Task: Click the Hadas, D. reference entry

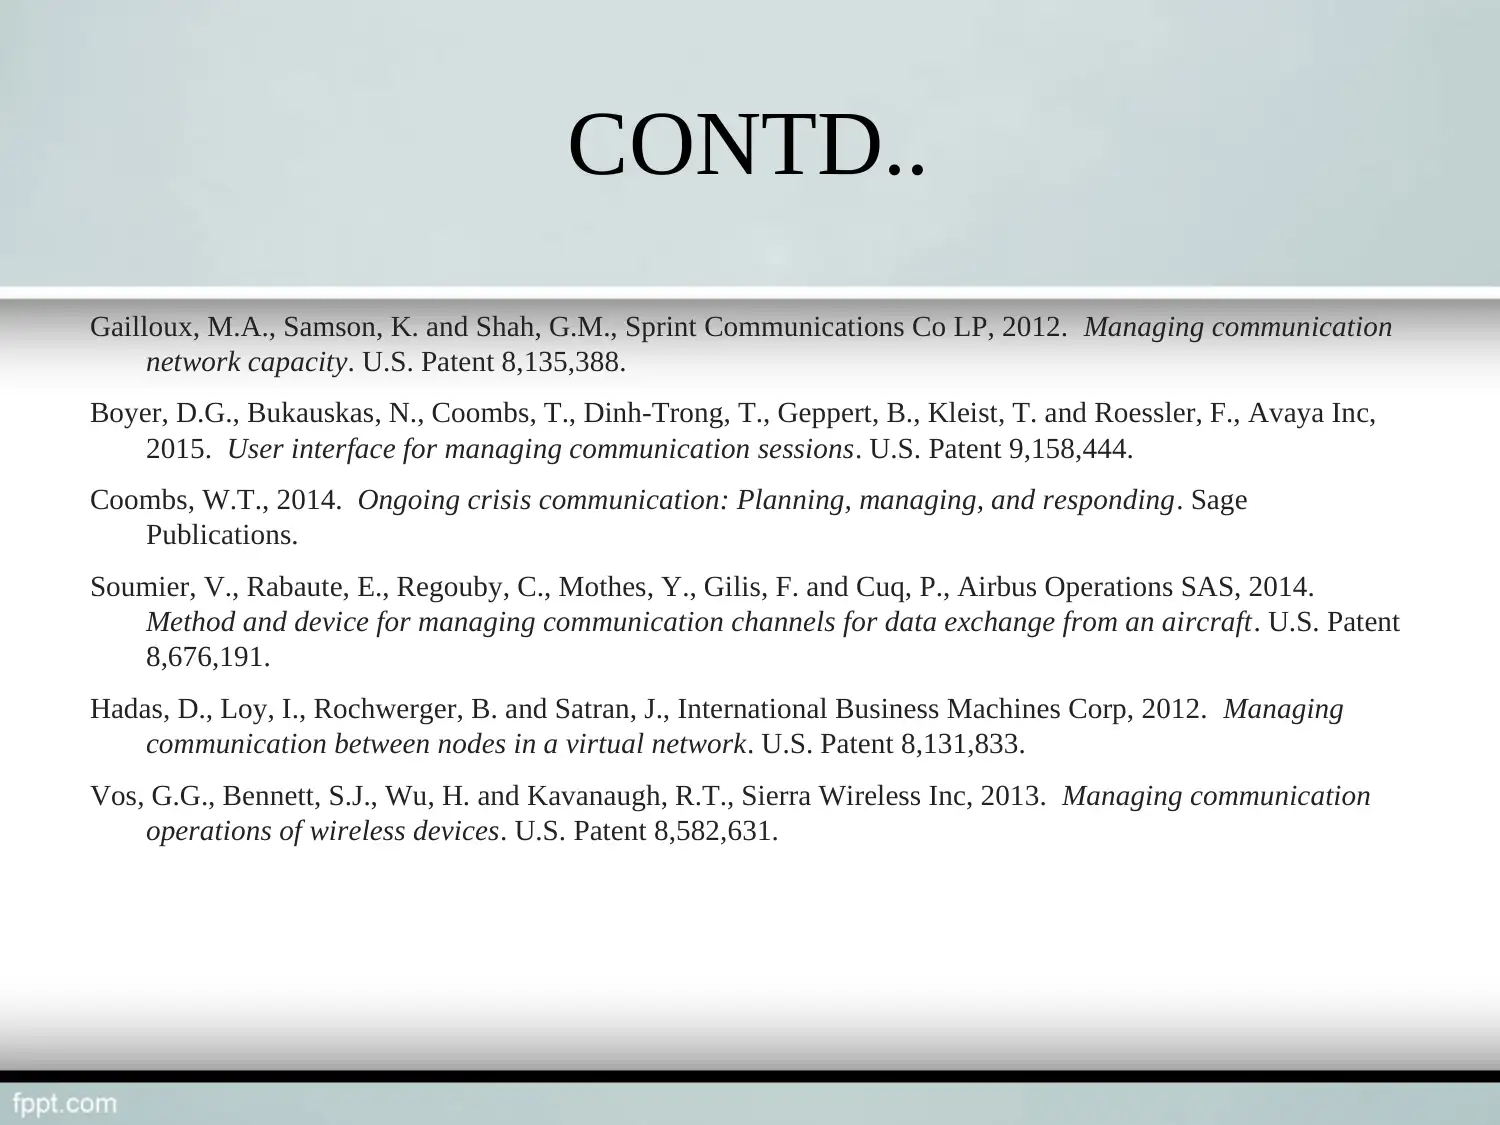Action: [717, 726]
